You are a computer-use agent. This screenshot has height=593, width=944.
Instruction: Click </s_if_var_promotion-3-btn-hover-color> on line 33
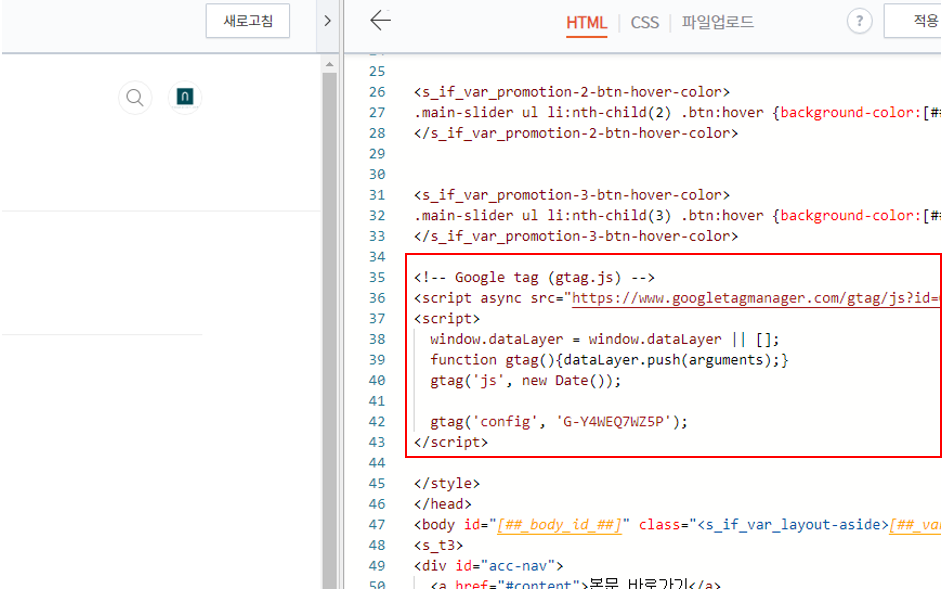(576, 236)
